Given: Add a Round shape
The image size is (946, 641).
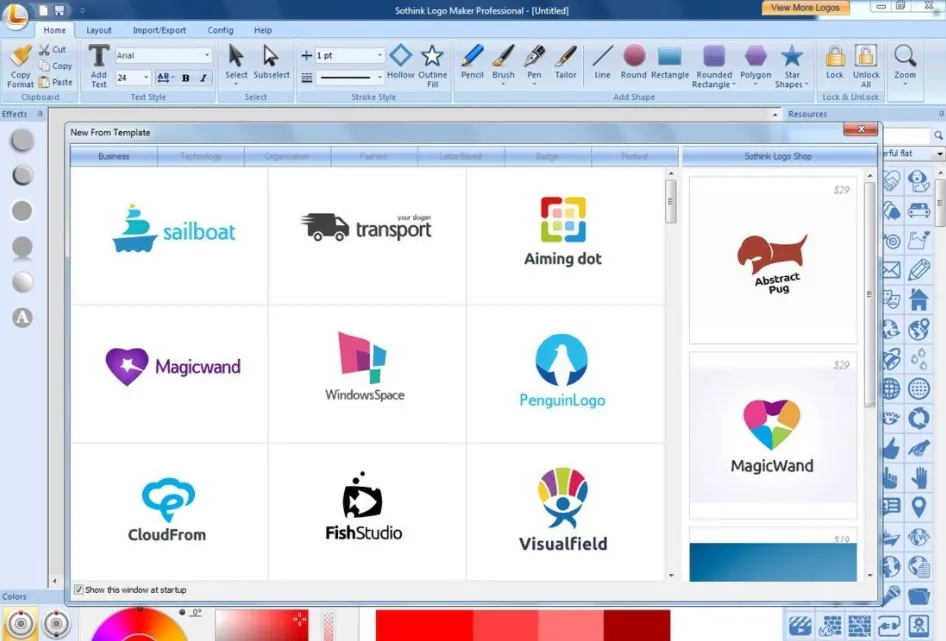Looking at the screenshot, I should 633,62.
